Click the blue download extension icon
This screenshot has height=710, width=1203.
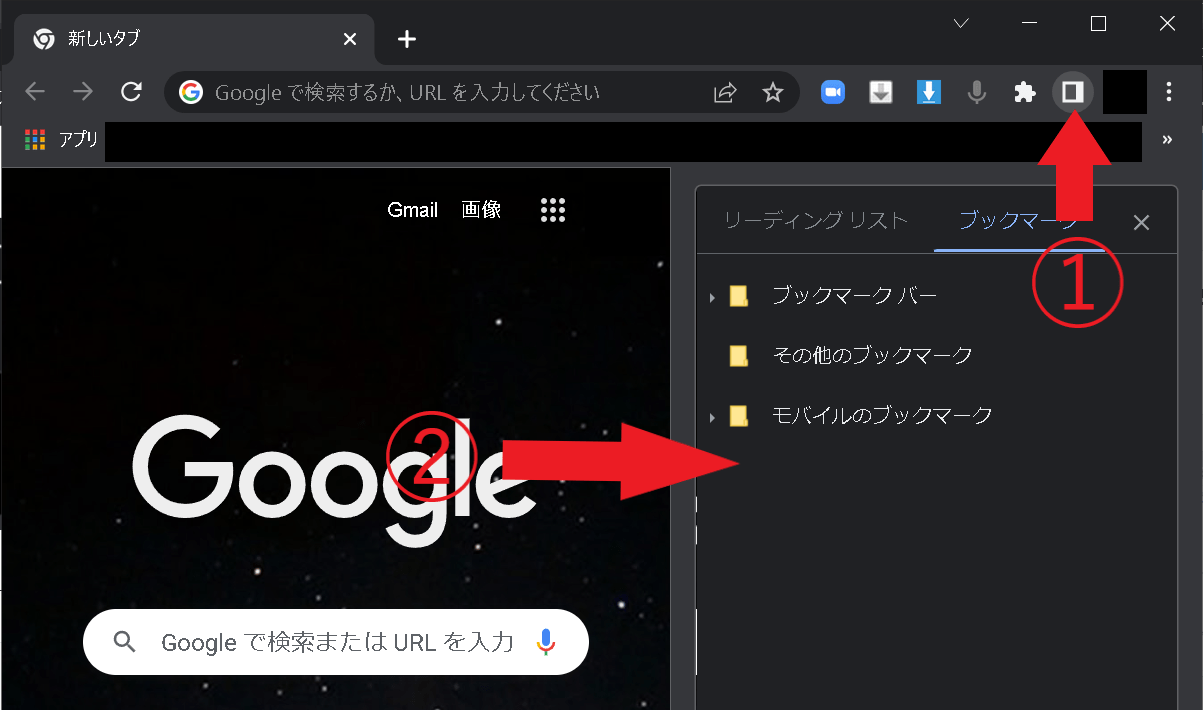pos(929,93)
